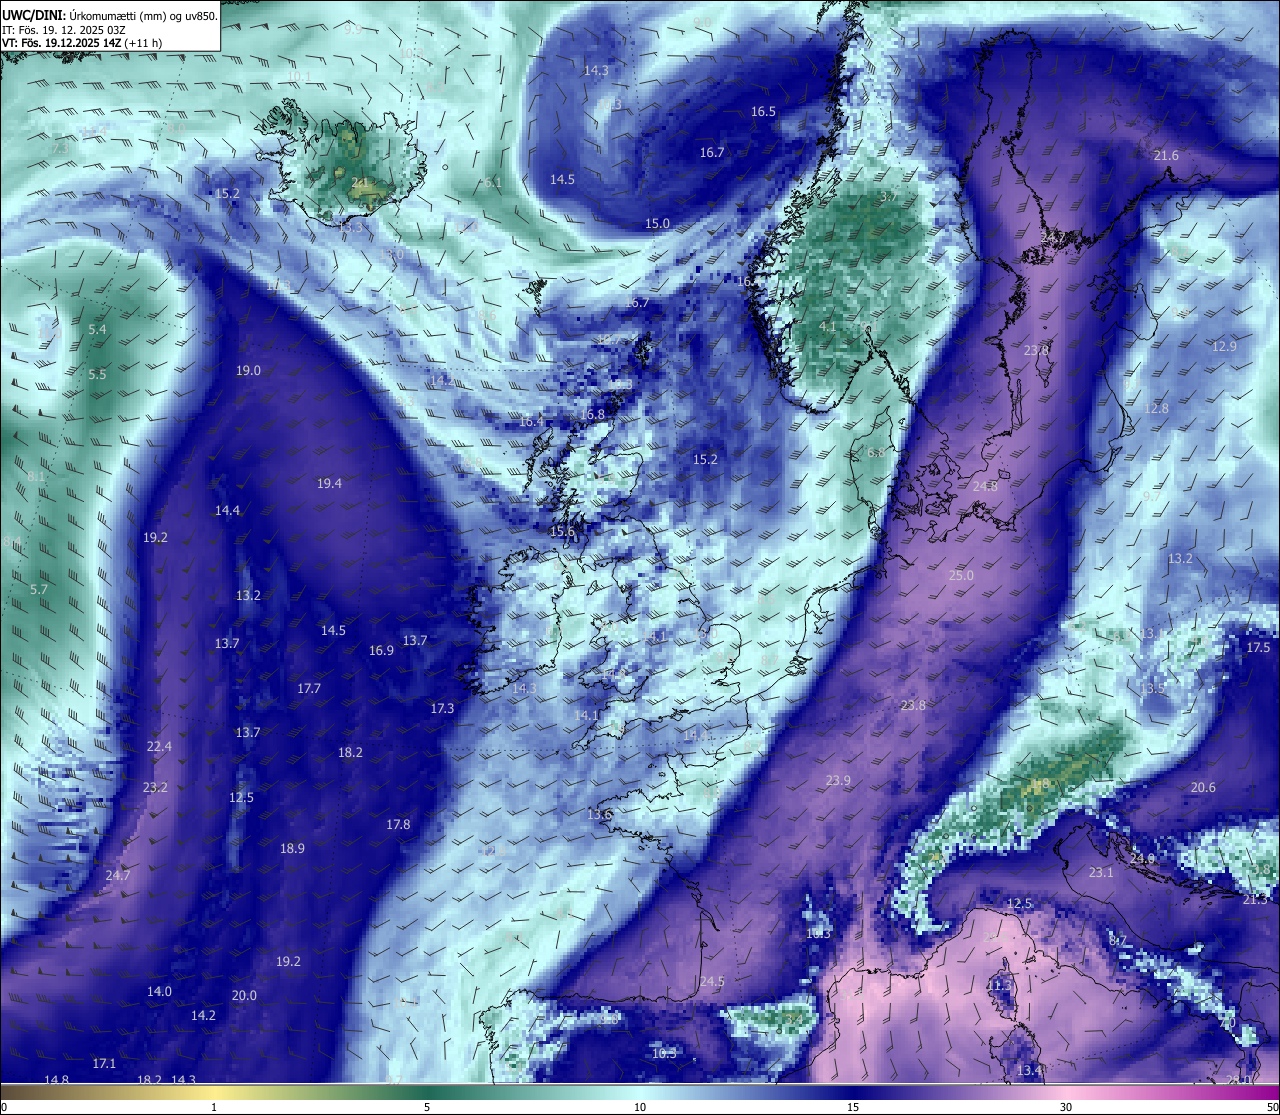
Task: Click the 18.9 value on the map
Action: coord(292,849)
